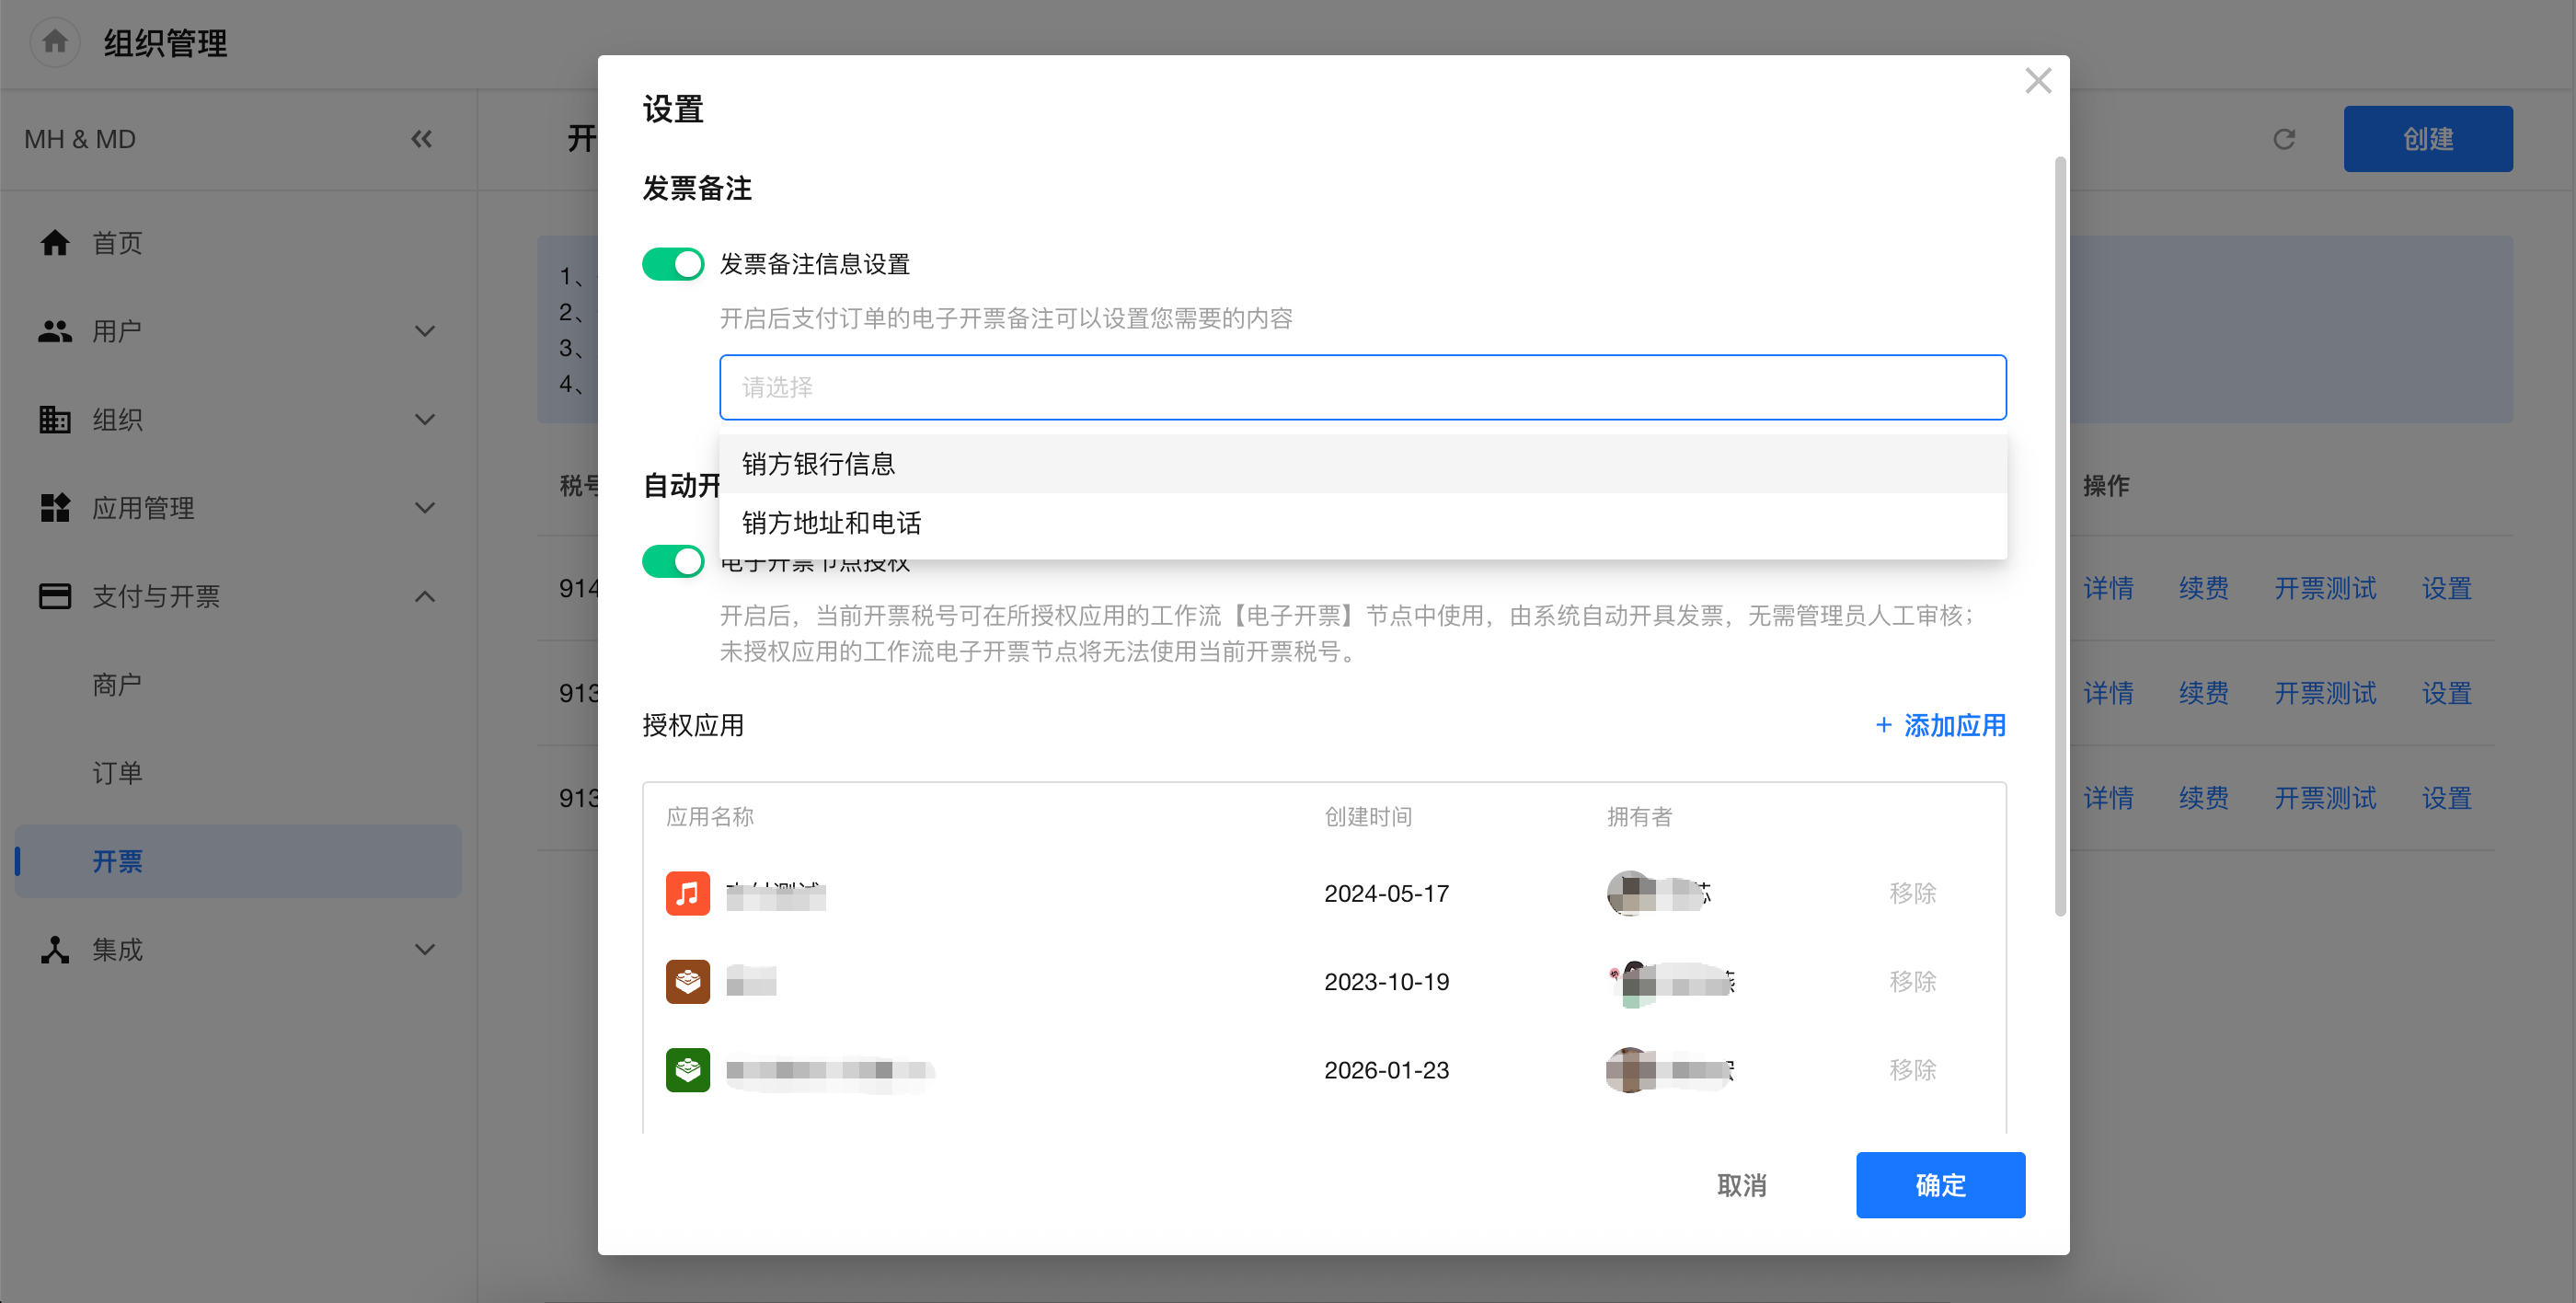Click the 添加应用 link
Viewport: 2576px width, 1303px height.
(x=1940, y=725)
